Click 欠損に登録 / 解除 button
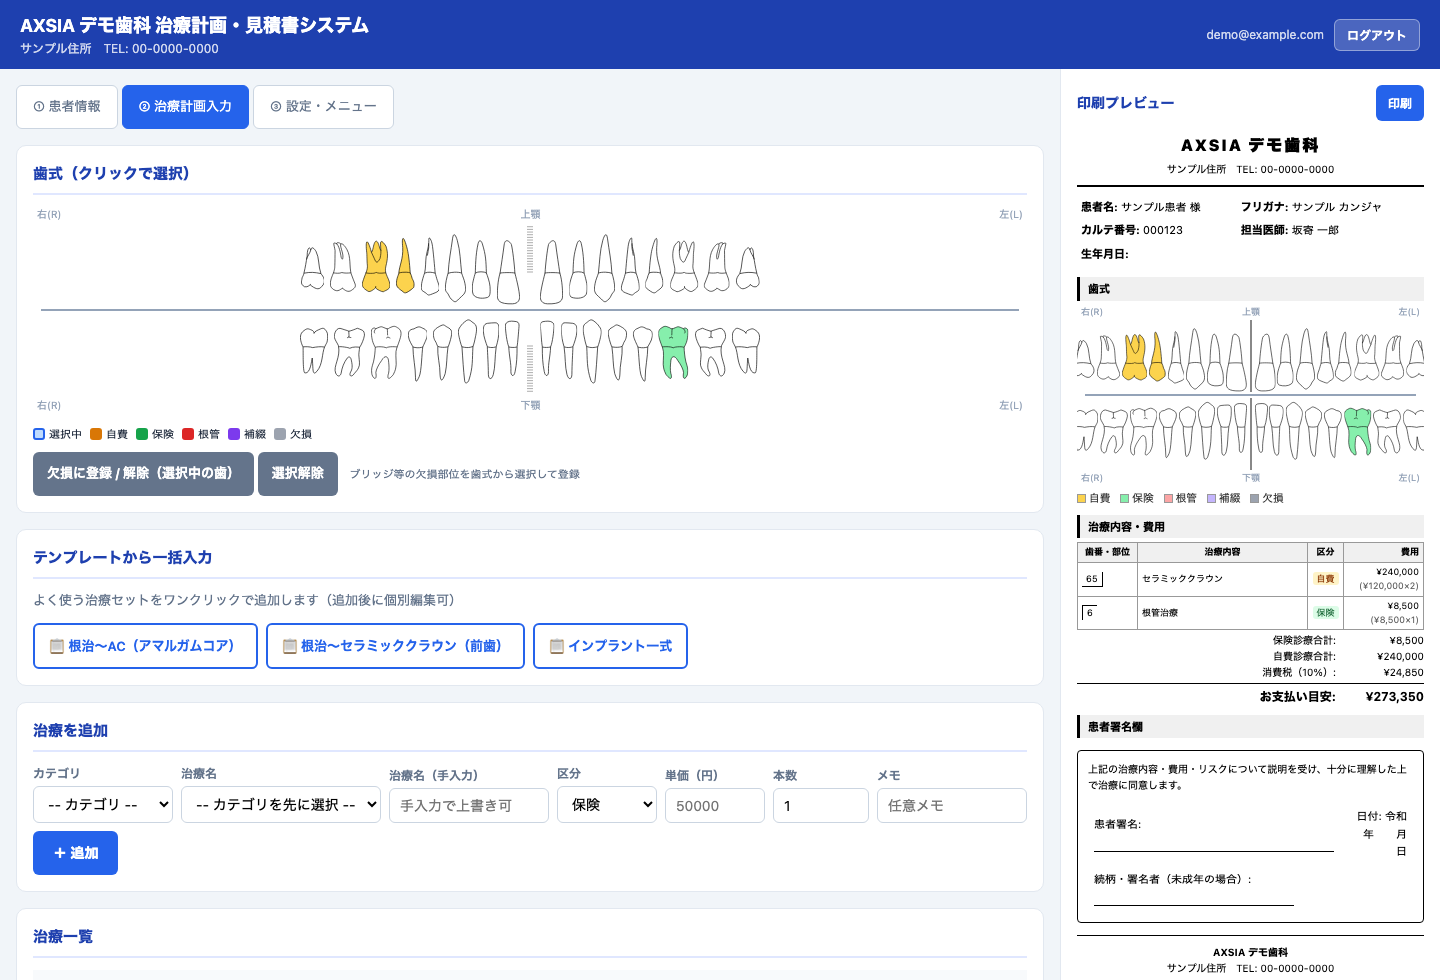Image resolution: width=1440 pixels, height=980 pixels. (143, 474)
